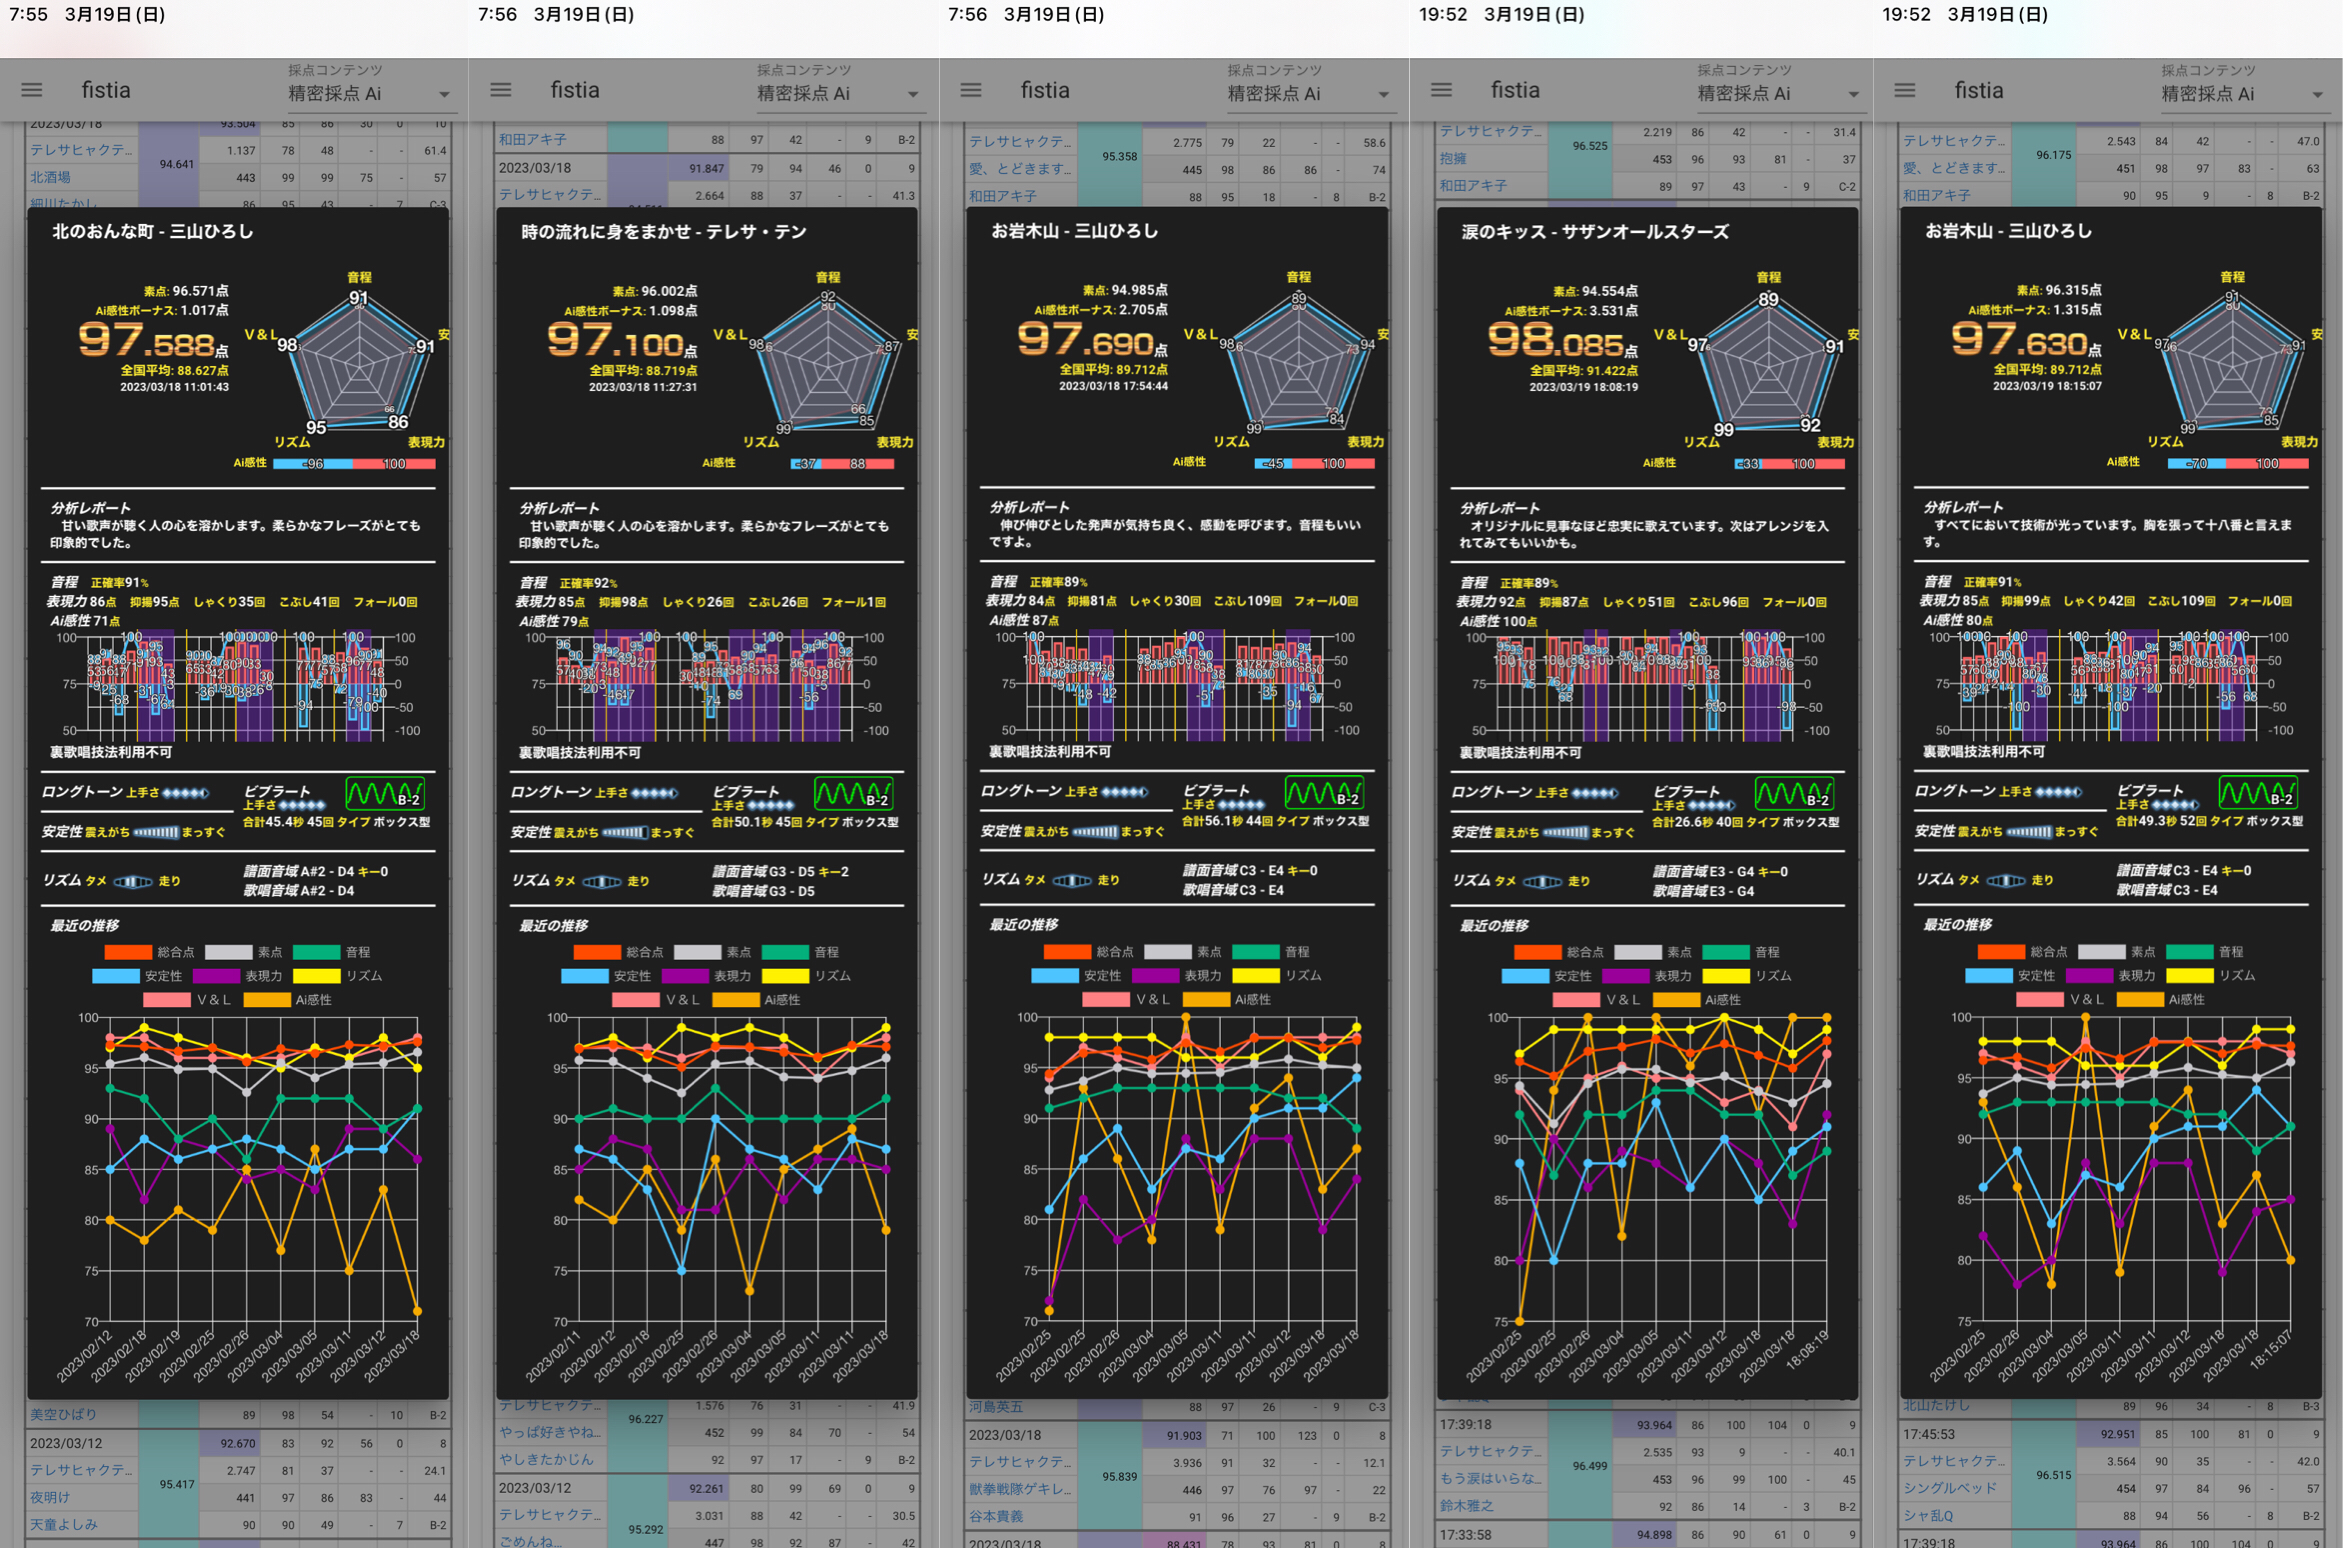Open hamburger menu above 時の流れに身をまかせ report
Image resolution: width=2343 pixels, height=1548 pixels.
click(501, 90)
